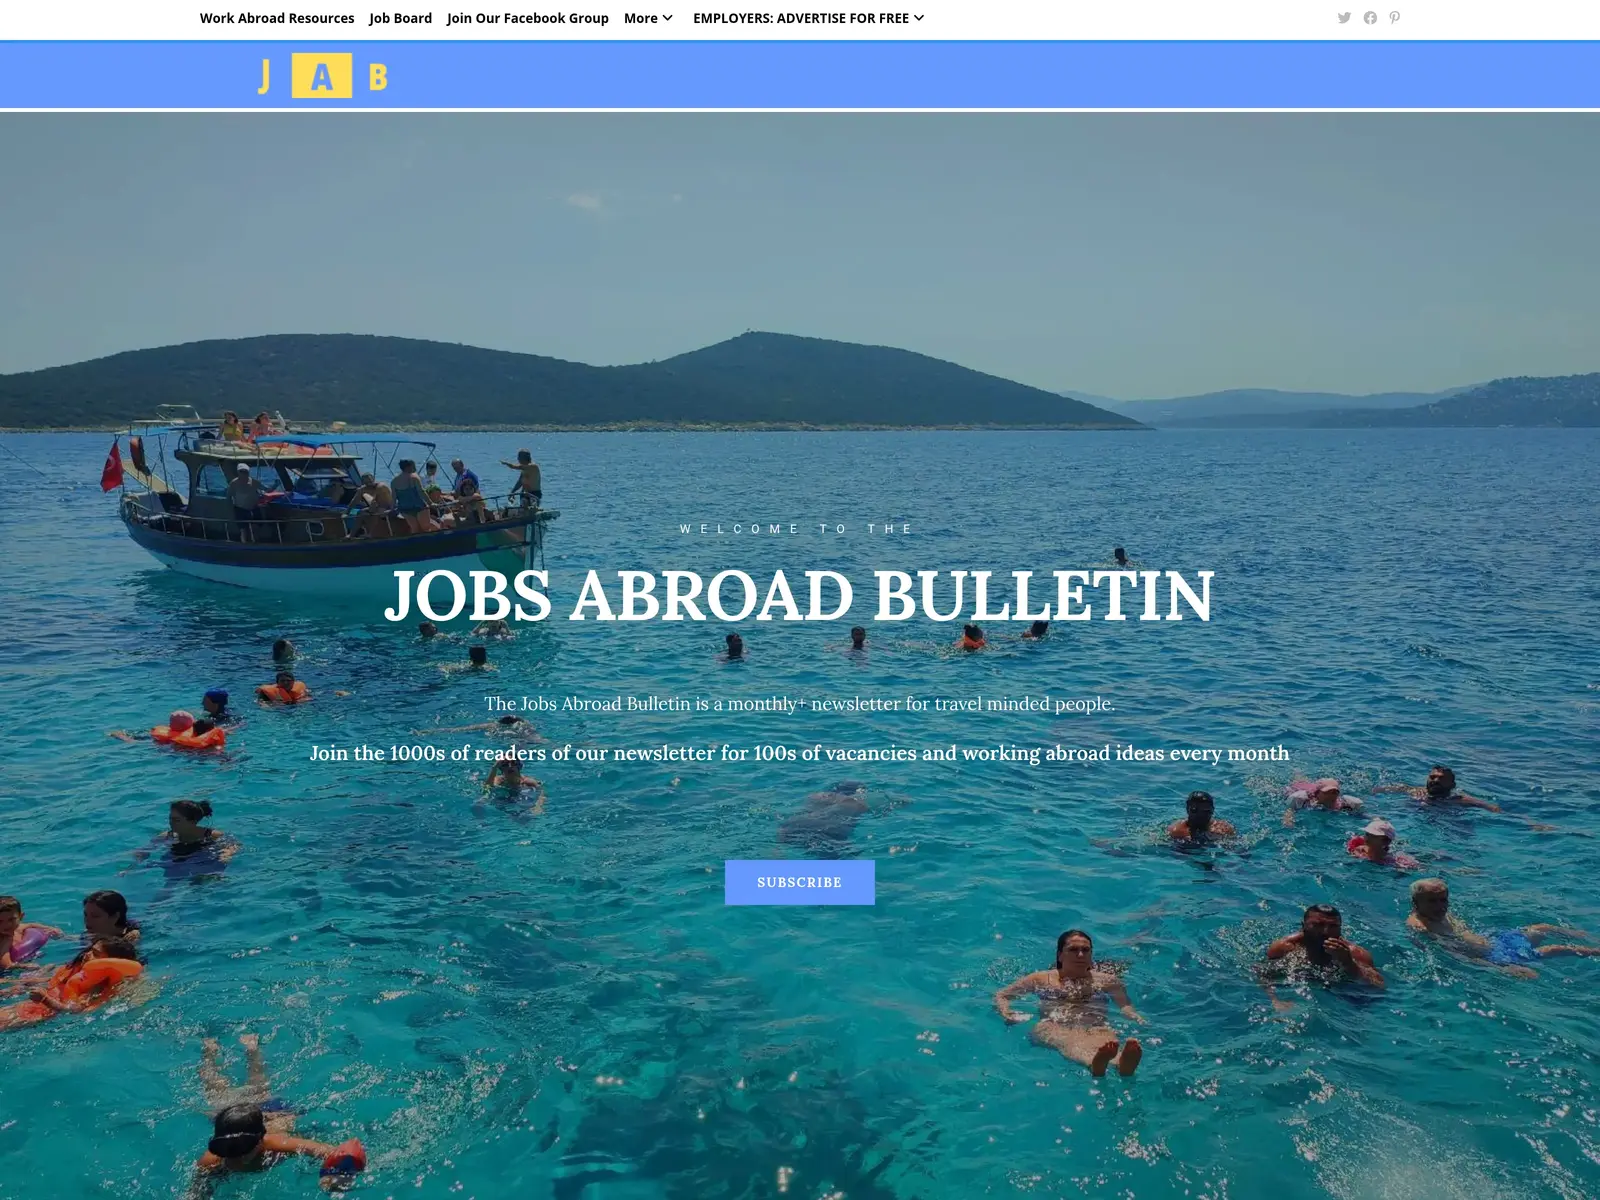Expand the Employers: Advertise for Free dropdown

click(x=808, y=18)
